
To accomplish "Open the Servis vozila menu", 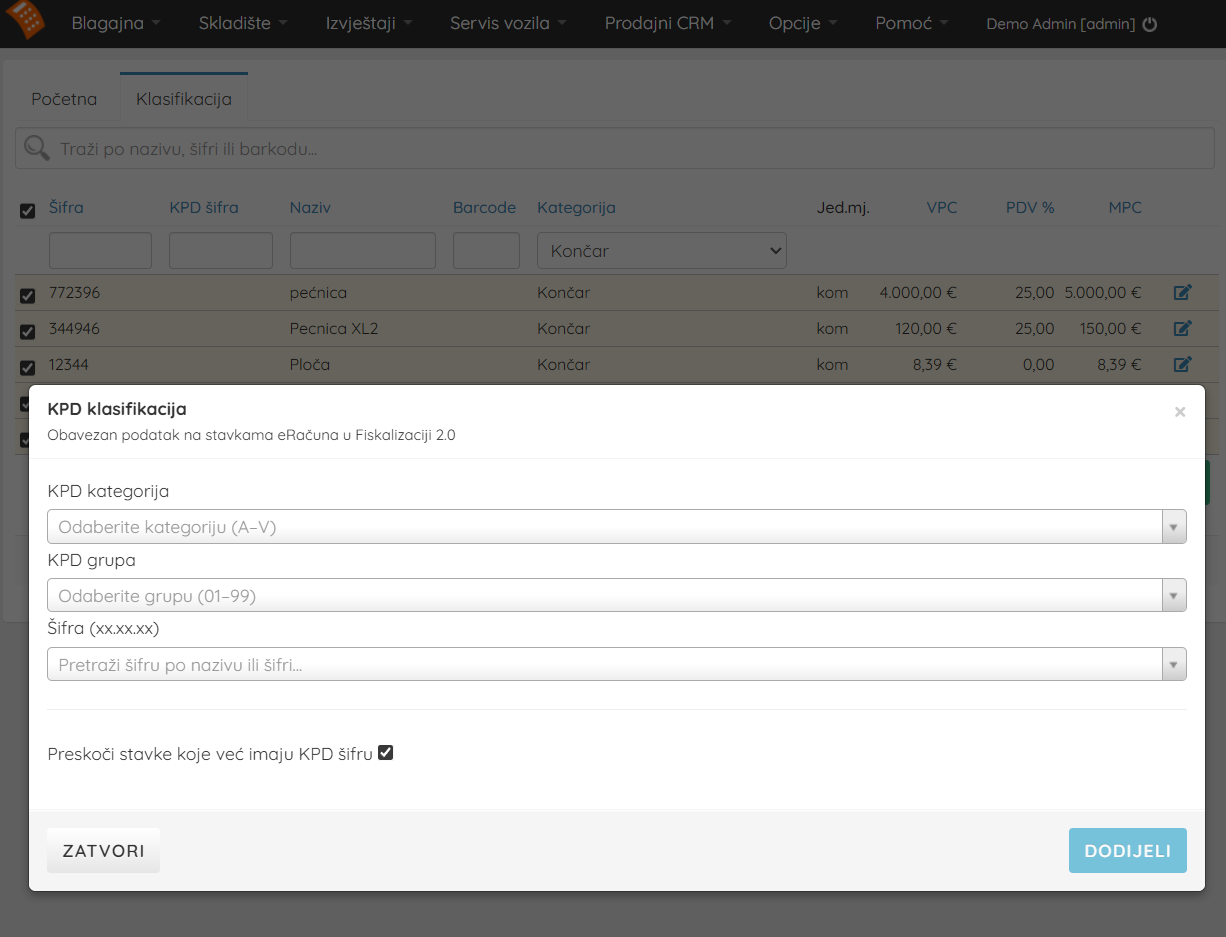I will pos(508,23).
